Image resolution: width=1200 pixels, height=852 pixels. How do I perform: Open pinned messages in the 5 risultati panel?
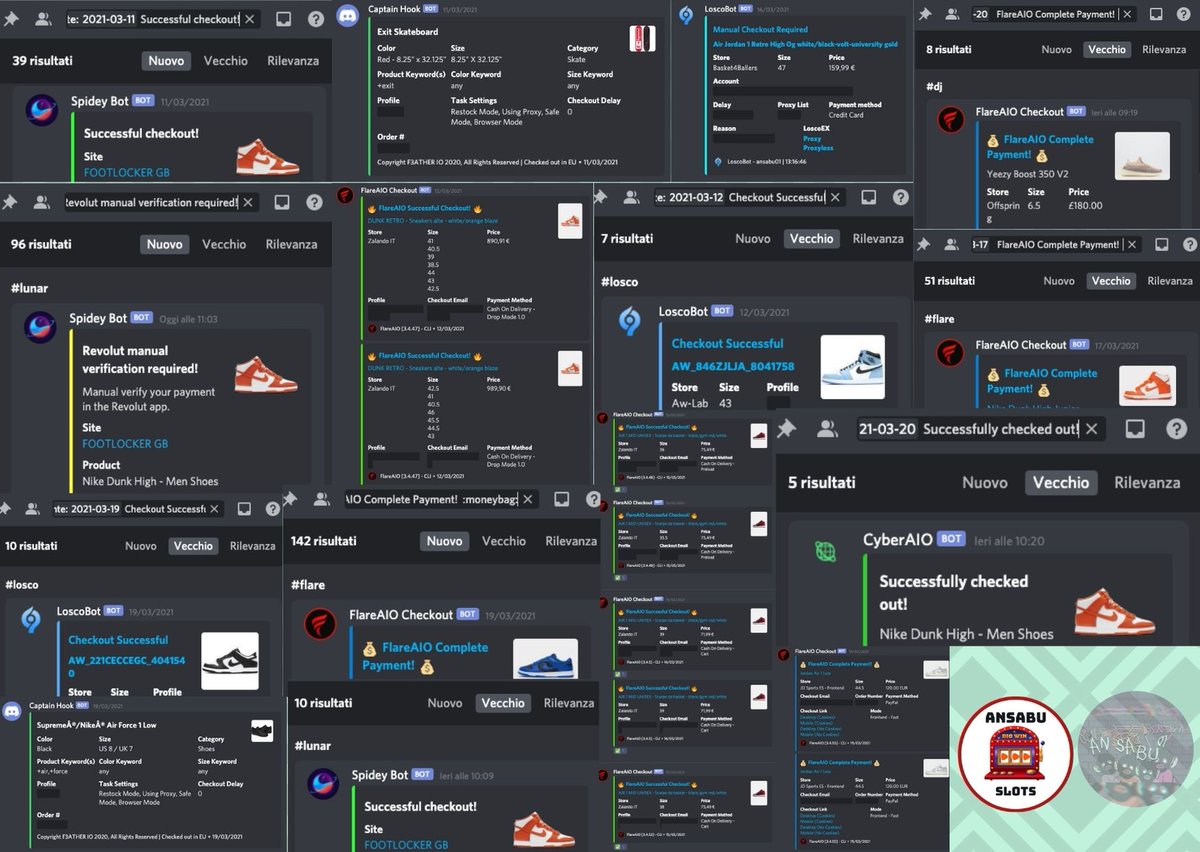pyautogui.click(x=787, y=428)
